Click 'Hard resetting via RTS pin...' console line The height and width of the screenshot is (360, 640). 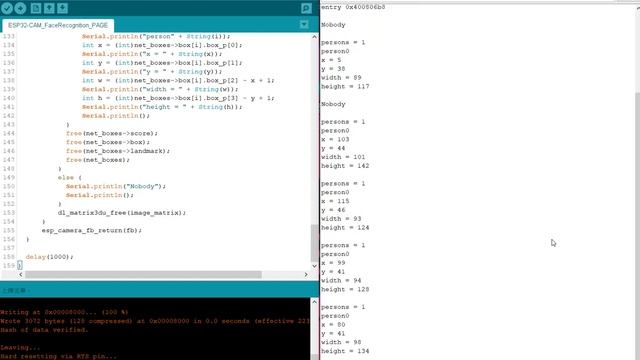[58, 356]
